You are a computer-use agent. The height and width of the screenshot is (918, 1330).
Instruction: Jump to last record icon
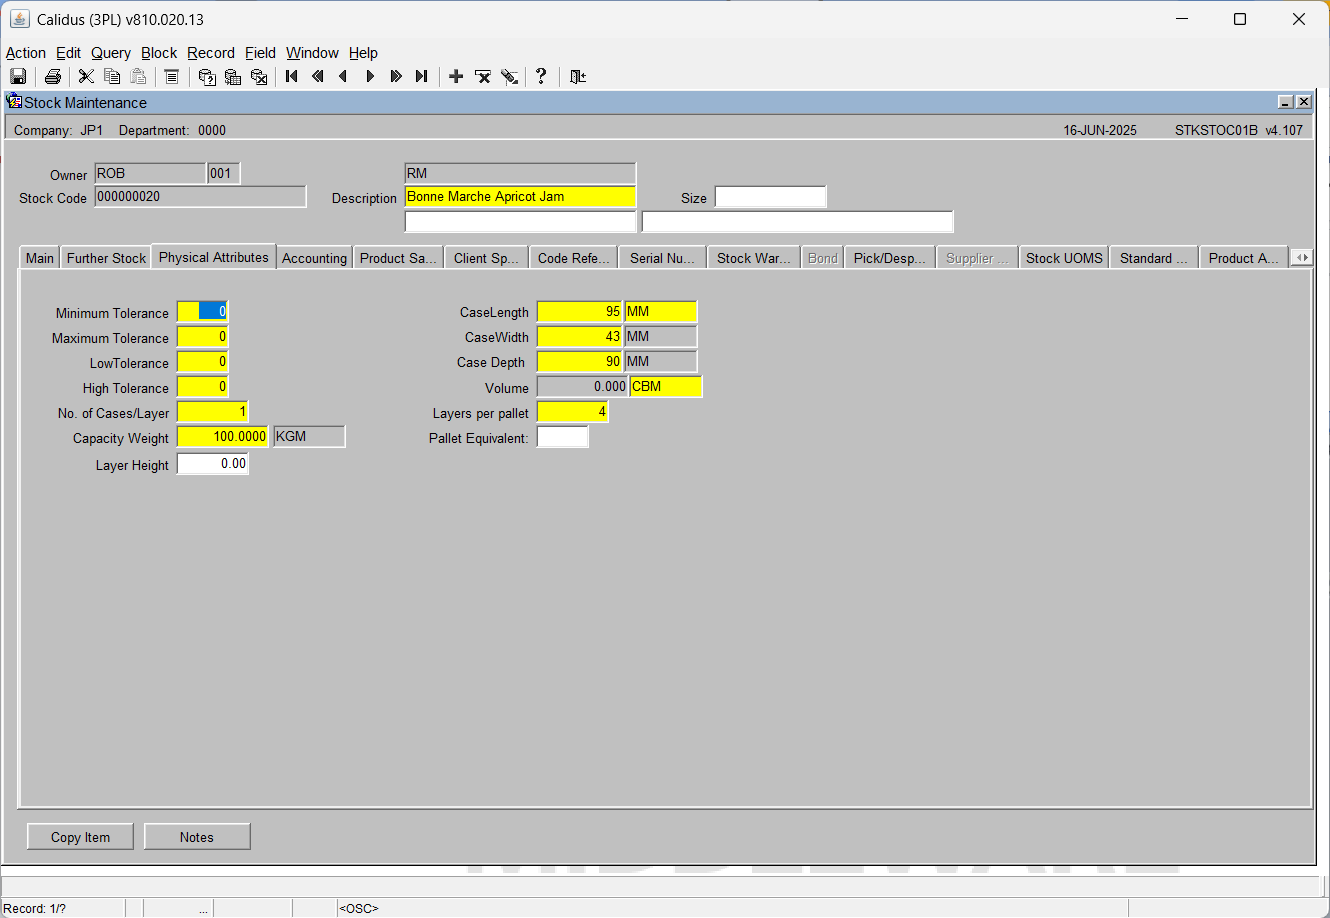pyautogui.click(x=422, y=77)
